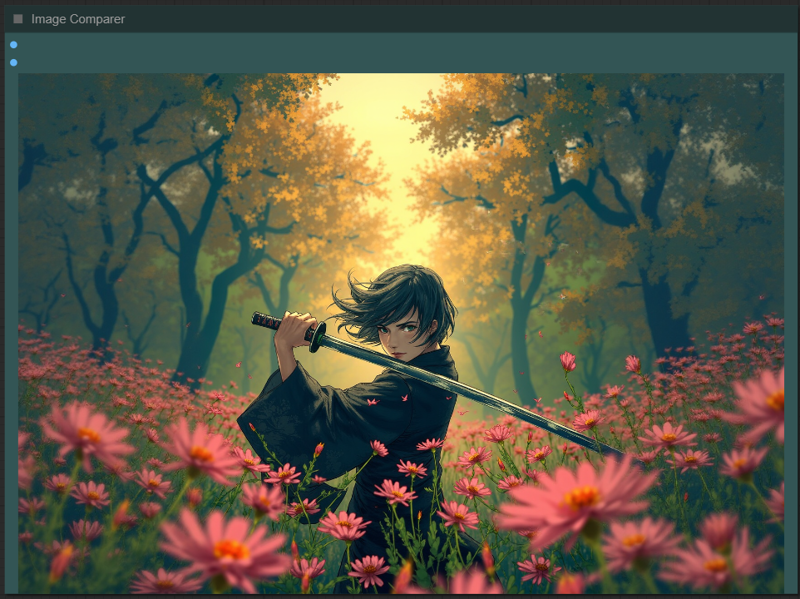Click the first blue input socket
Viewport: 800px width, 599px height.
(x=14, y=45)
